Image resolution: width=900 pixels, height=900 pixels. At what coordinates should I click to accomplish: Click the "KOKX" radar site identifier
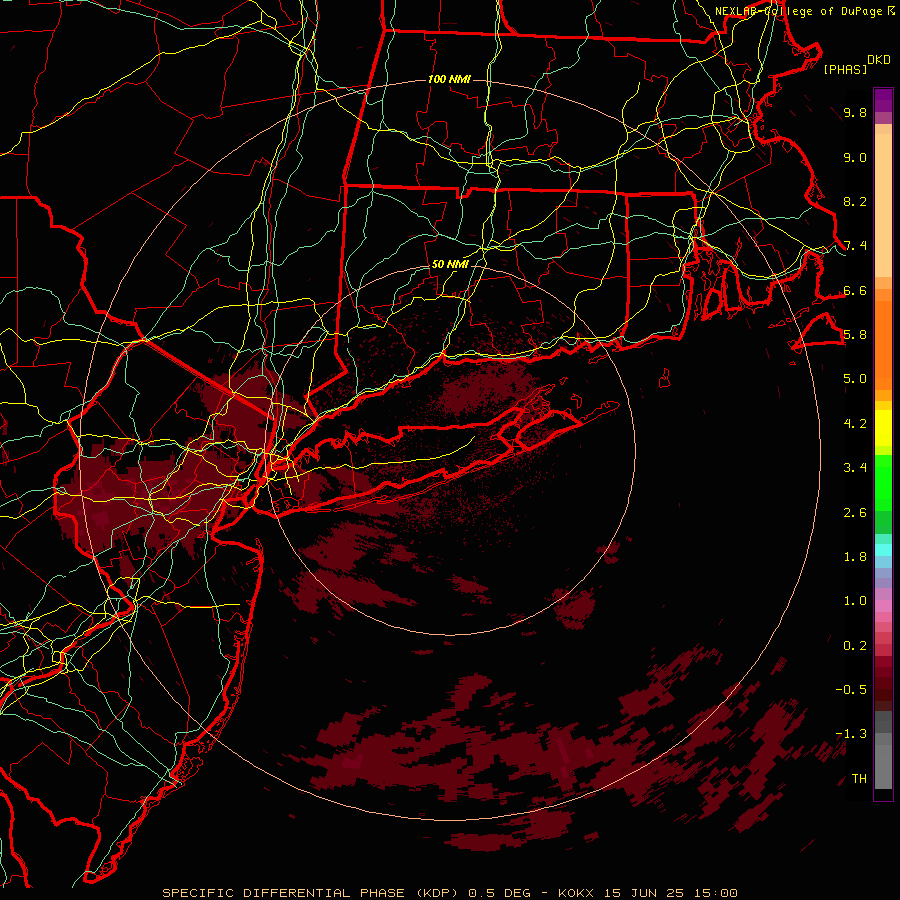576,893
